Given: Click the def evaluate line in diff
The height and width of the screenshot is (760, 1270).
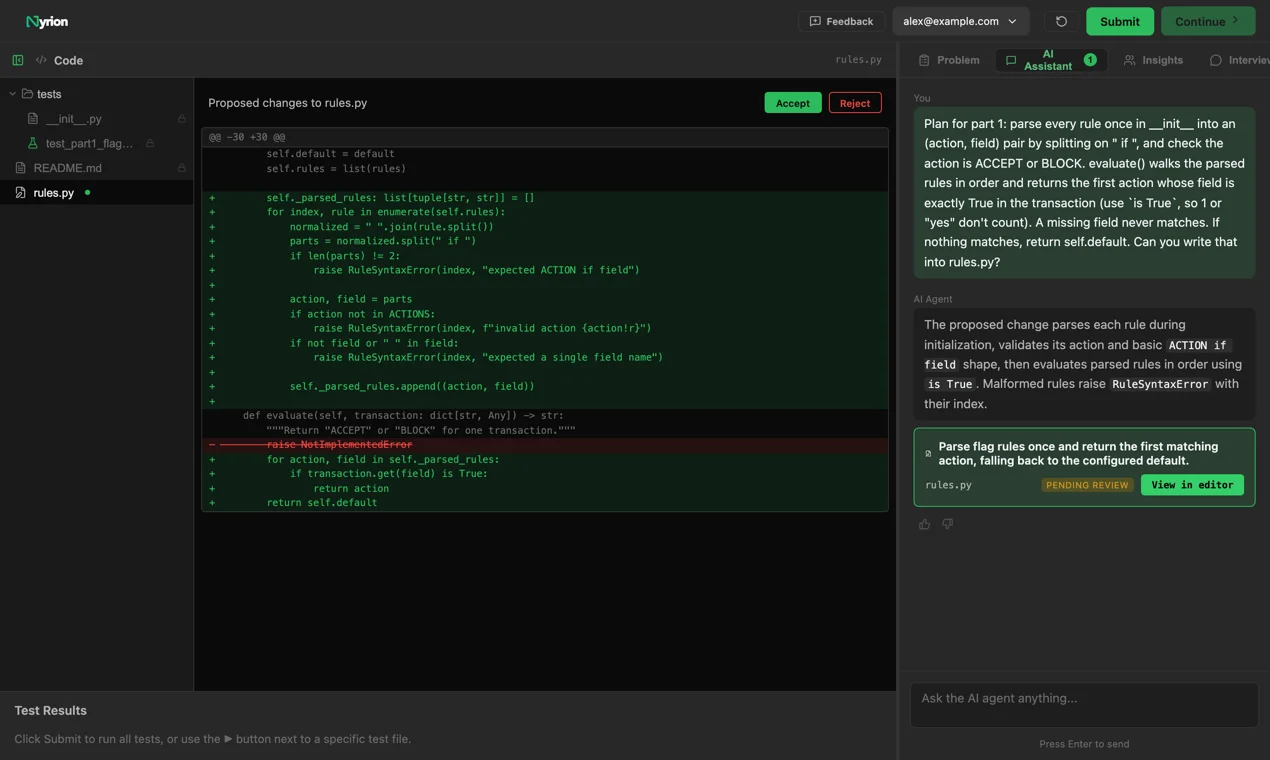Looking at the screenshot, I should pyautogui.click(x=545, y=415).
